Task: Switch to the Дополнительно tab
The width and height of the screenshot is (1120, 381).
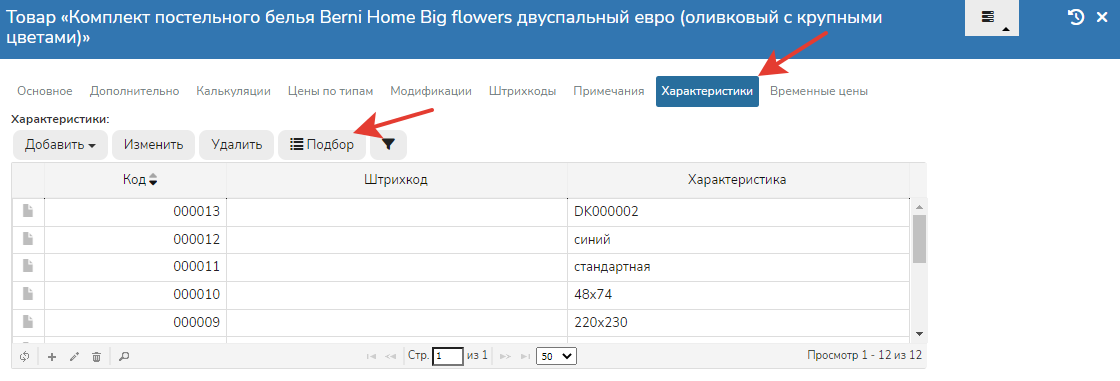Action: coord(134,91)
